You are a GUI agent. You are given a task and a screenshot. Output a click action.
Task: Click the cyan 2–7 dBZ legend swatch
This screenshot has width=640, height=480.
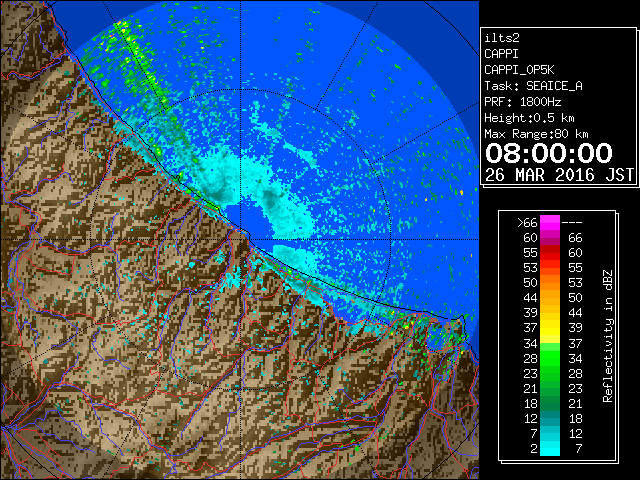tap(550, 448)
